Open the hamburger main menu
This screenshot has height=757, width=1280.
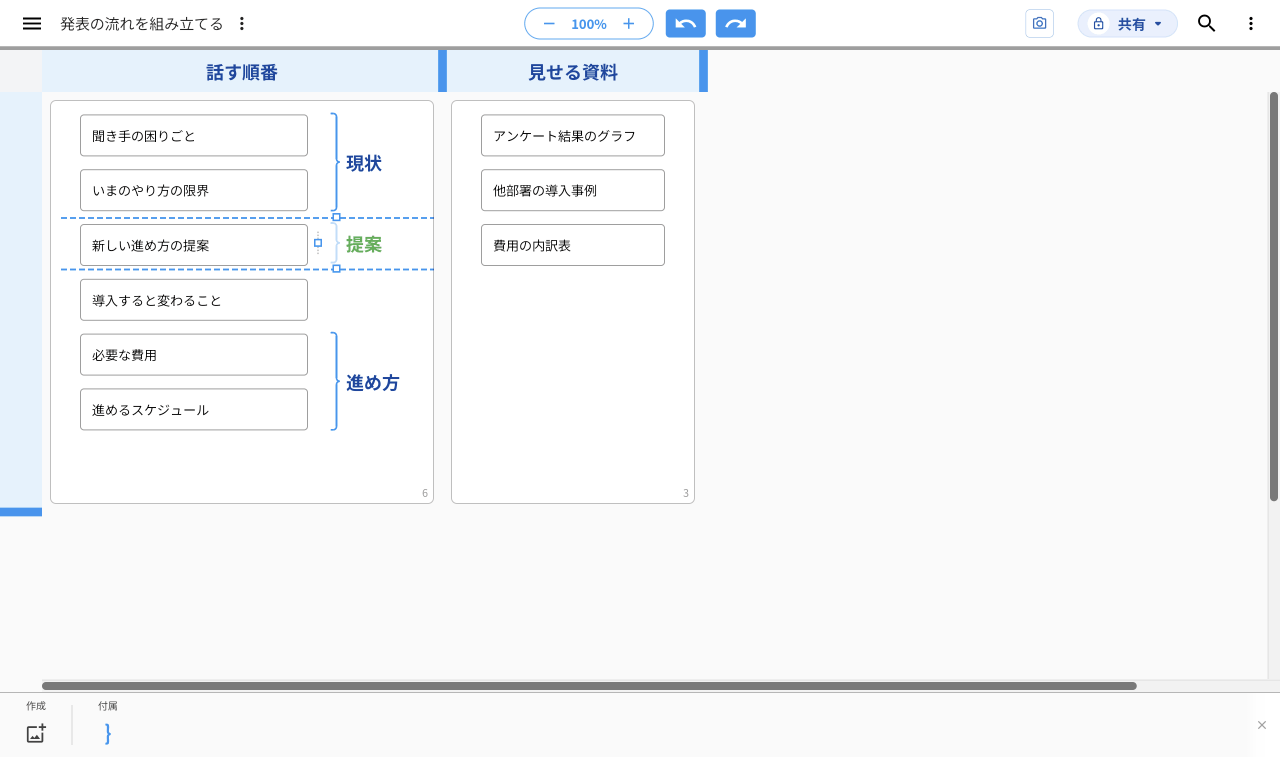coord(32,23)
